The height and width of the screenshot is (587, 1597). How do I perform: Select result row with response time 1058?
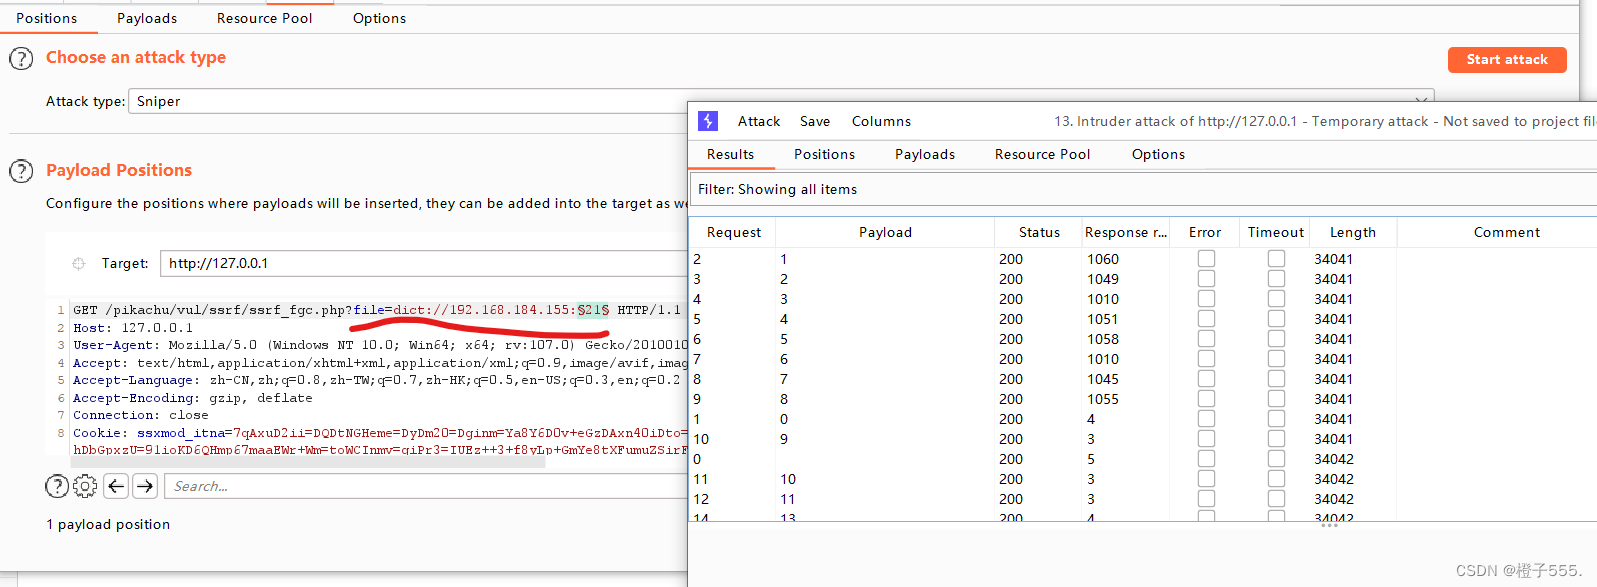tap(1143, 339)
